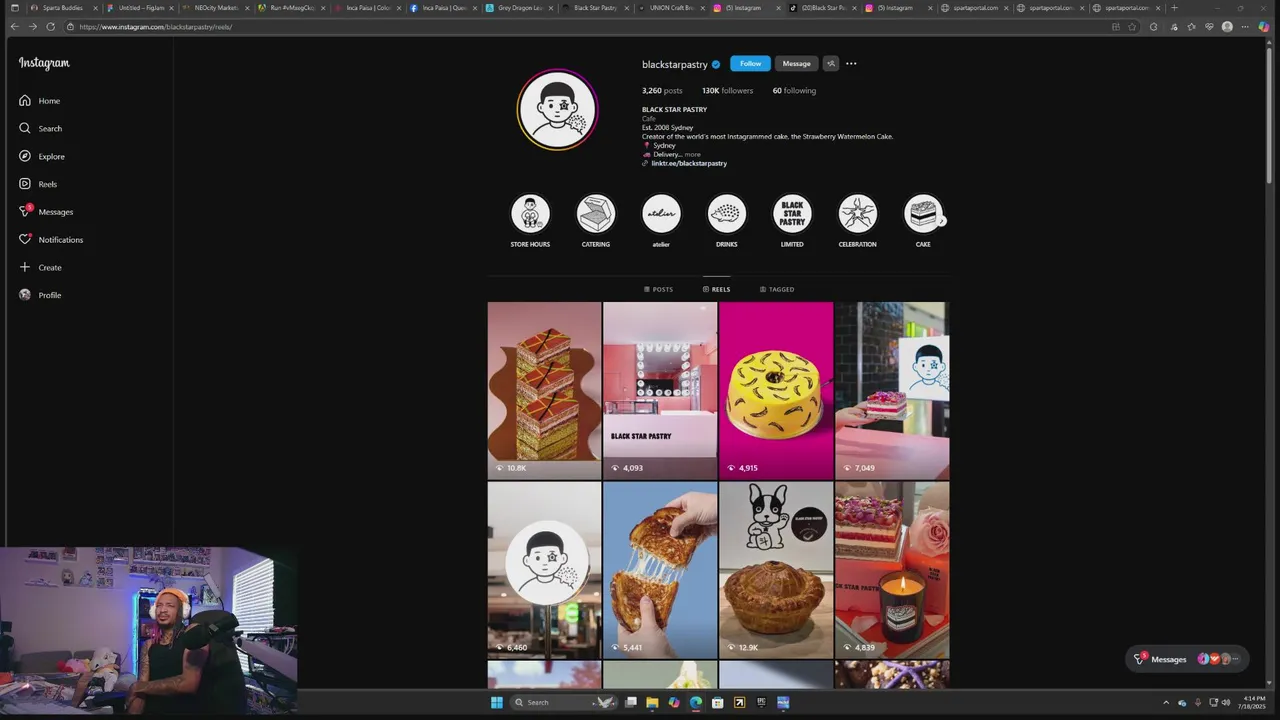Open the reel with 6,460 views

tap(544, 570)
